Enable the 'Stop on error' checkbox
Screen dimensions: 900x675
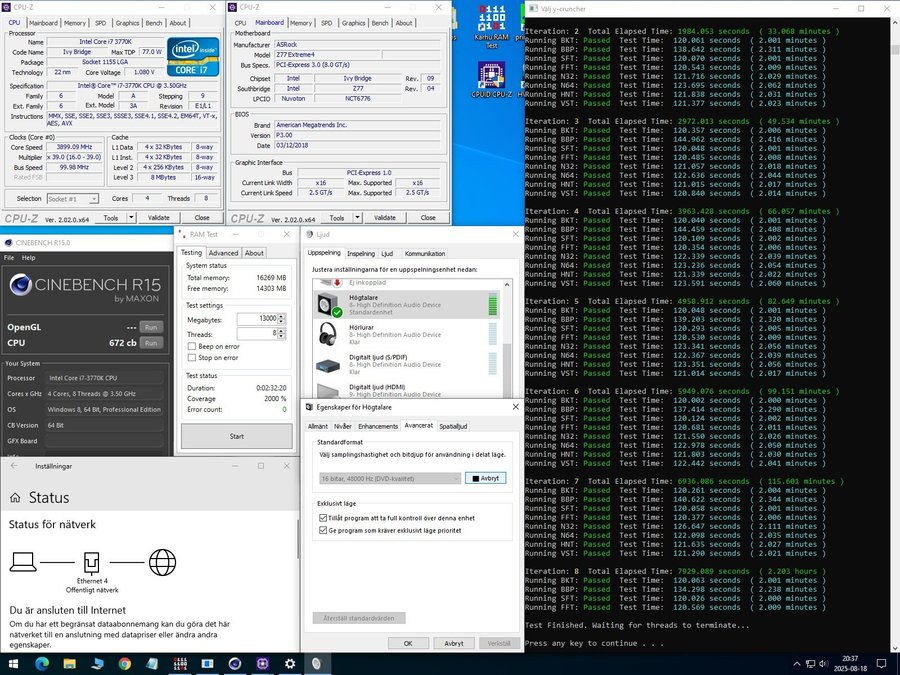tap(192, 357)
